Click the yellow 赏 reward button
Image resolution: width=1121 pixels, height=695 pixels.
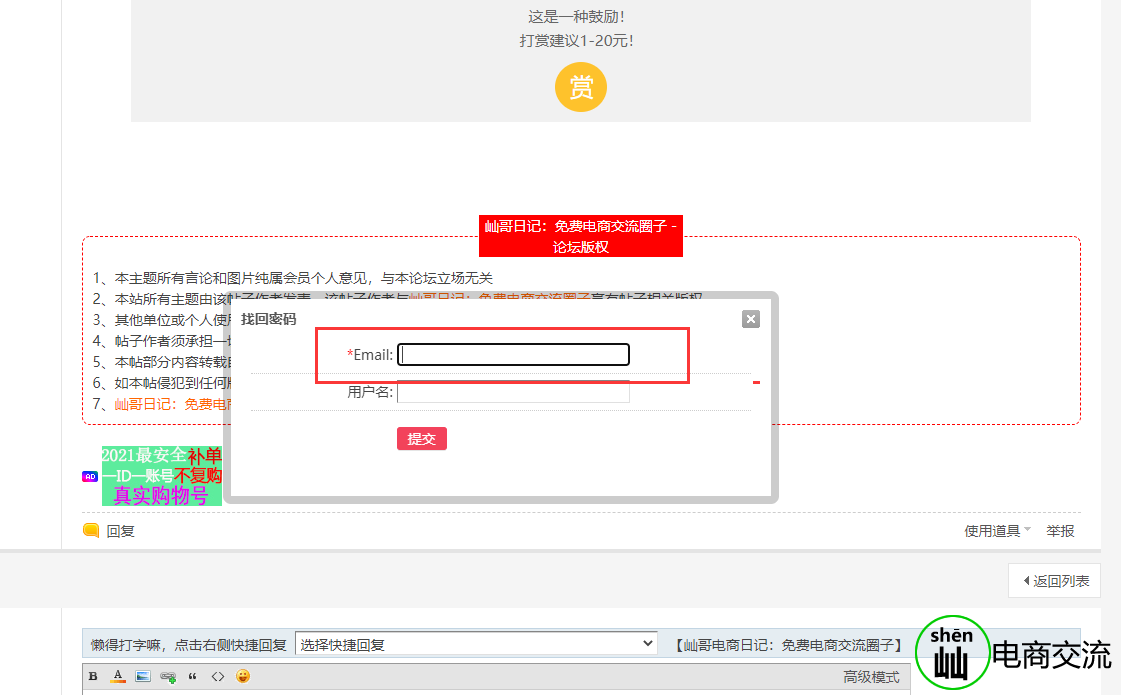point(580,87)
